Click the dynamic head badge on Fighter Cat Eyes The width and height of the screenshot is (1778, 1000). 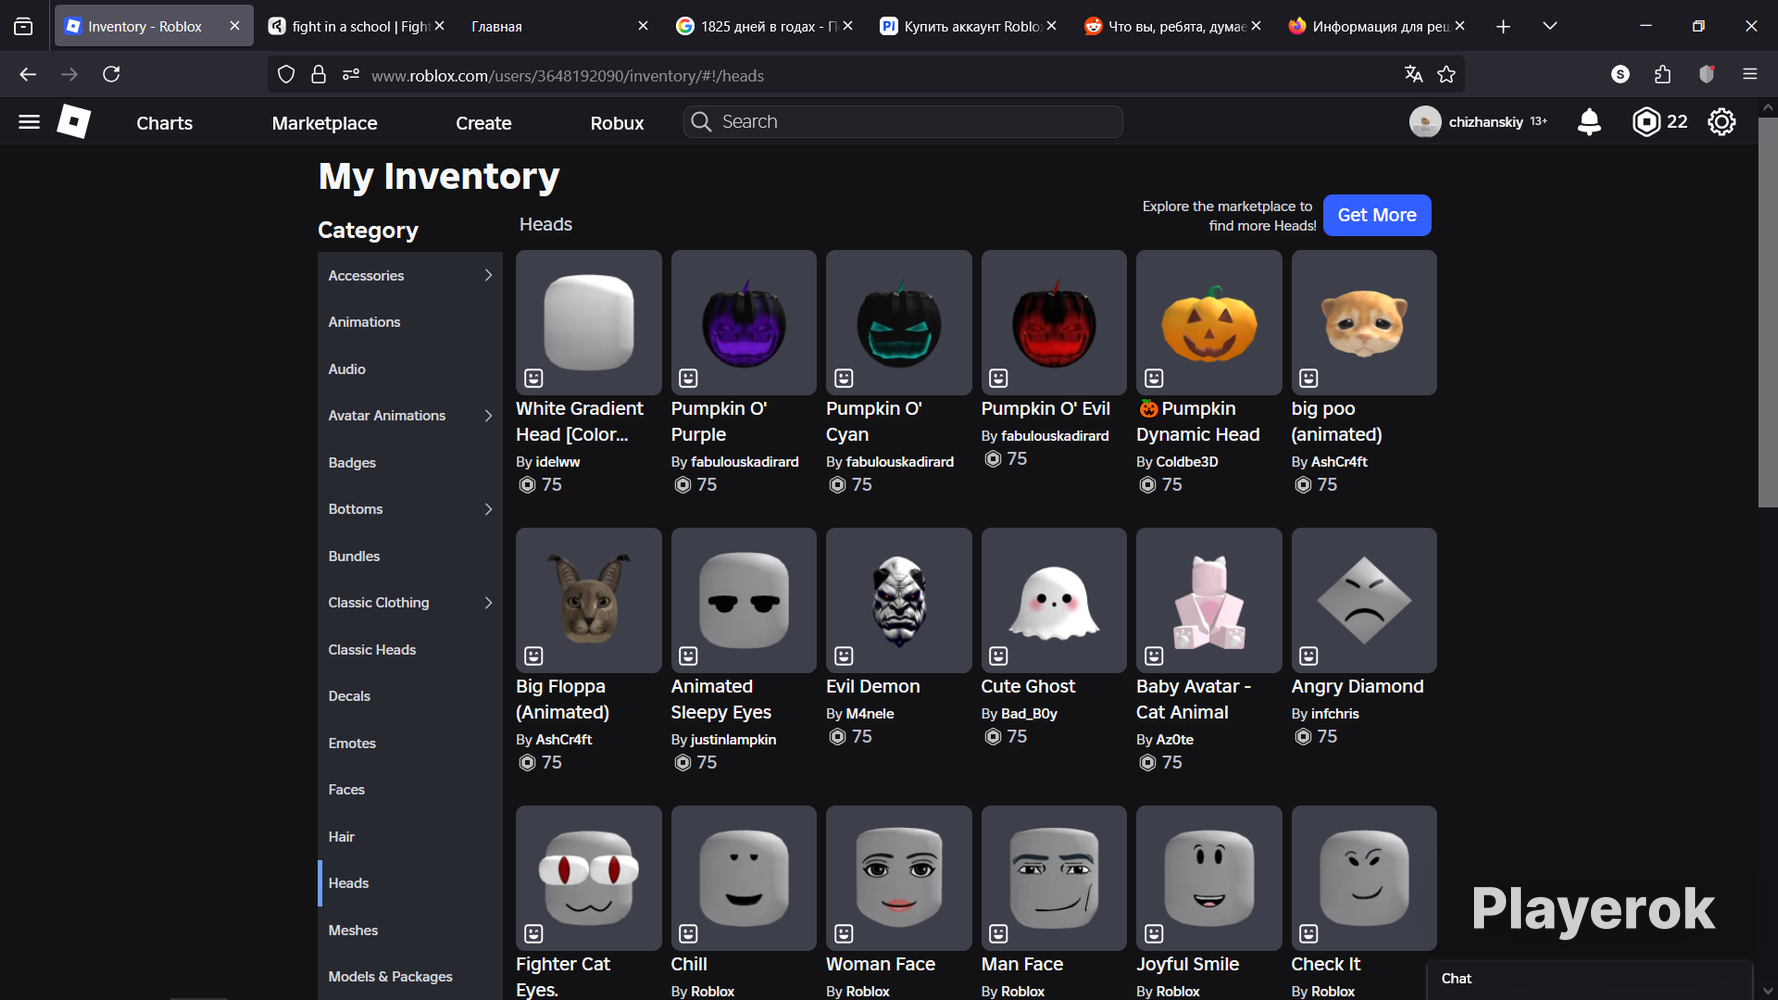(x=534, y=934)
